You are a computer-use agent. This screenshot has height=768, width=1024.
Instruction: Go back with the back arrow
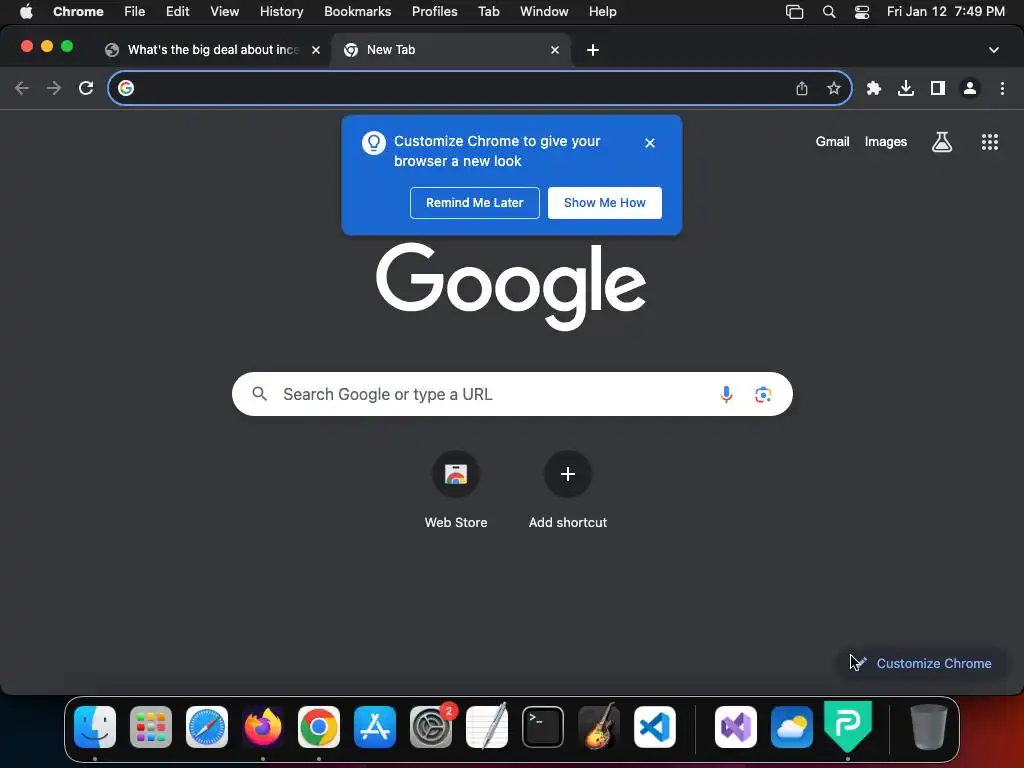pos(22,88)
